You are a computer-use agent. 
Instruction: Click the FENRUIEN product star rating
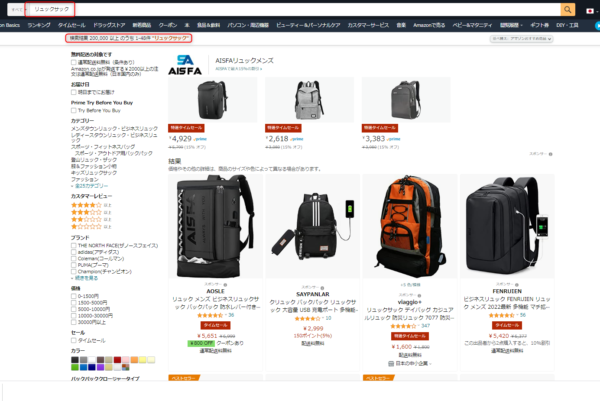[502, 315]
